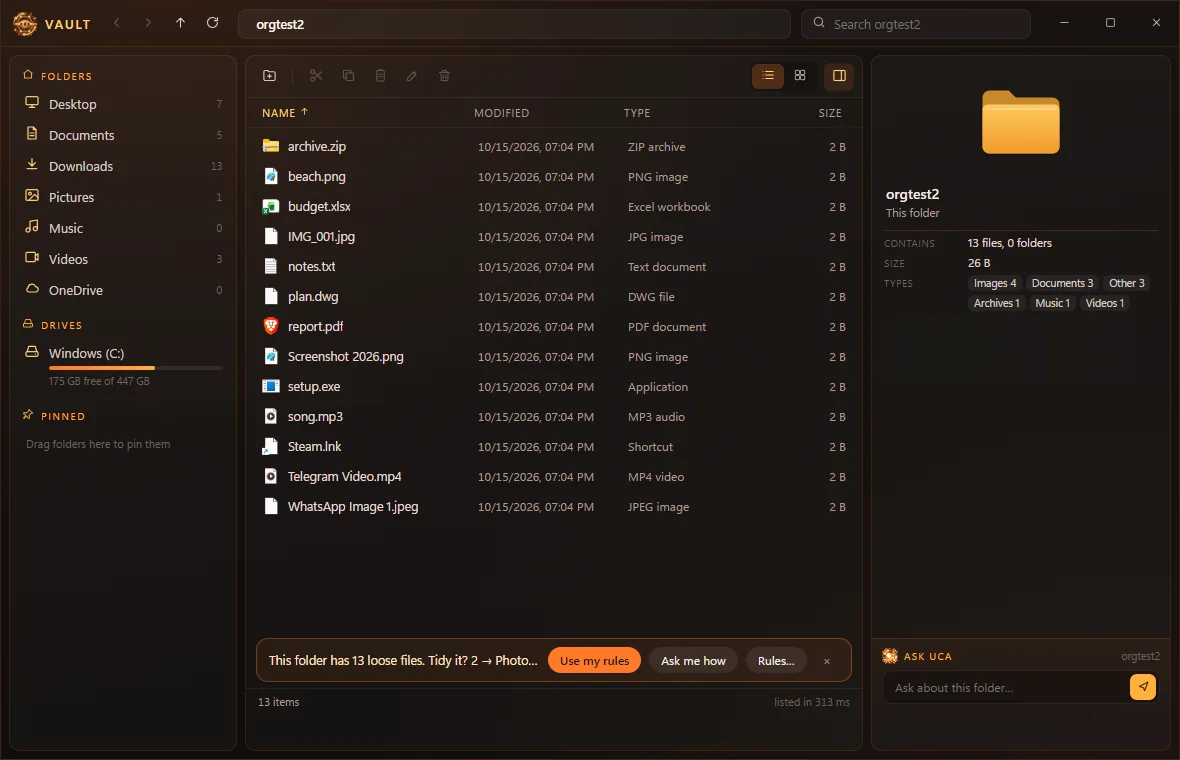Go up one folder level
This screenshot has height=760, width=1180.
180,23
